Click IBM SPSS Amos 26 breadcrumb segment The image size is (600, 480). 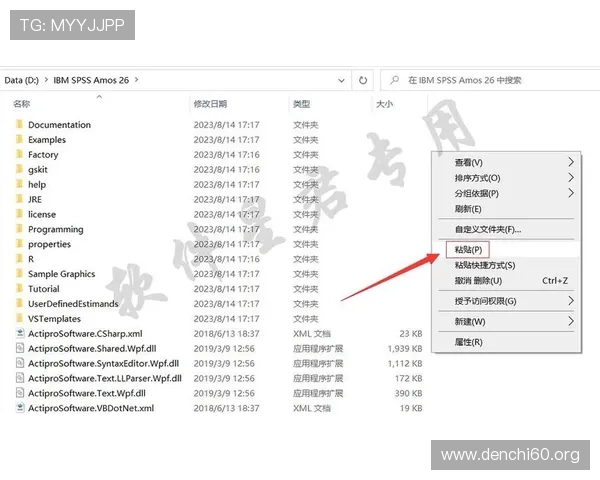(x=91, y=80)
